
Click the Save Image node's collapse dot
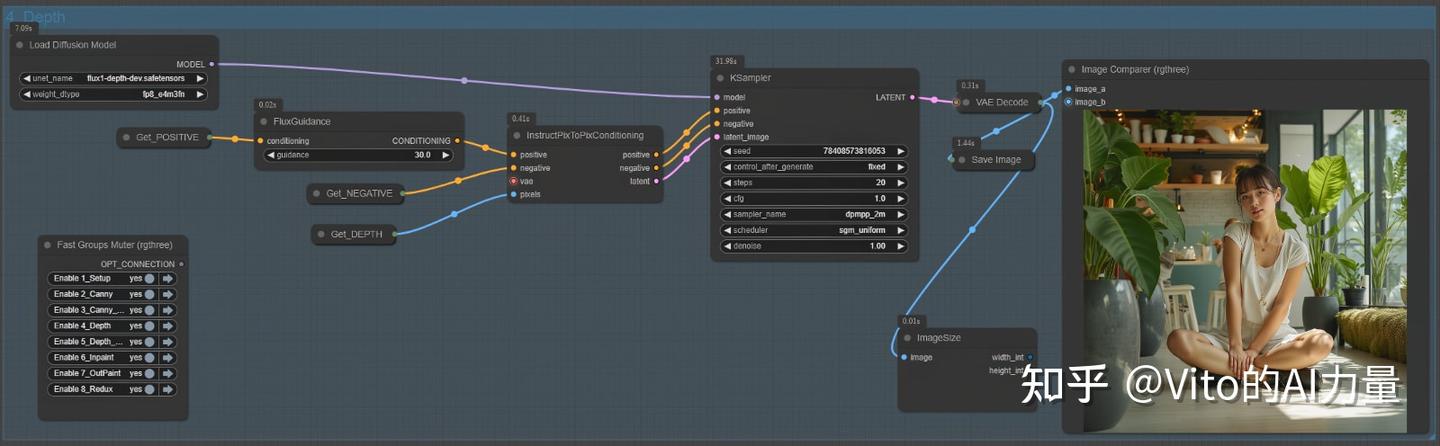962,160
